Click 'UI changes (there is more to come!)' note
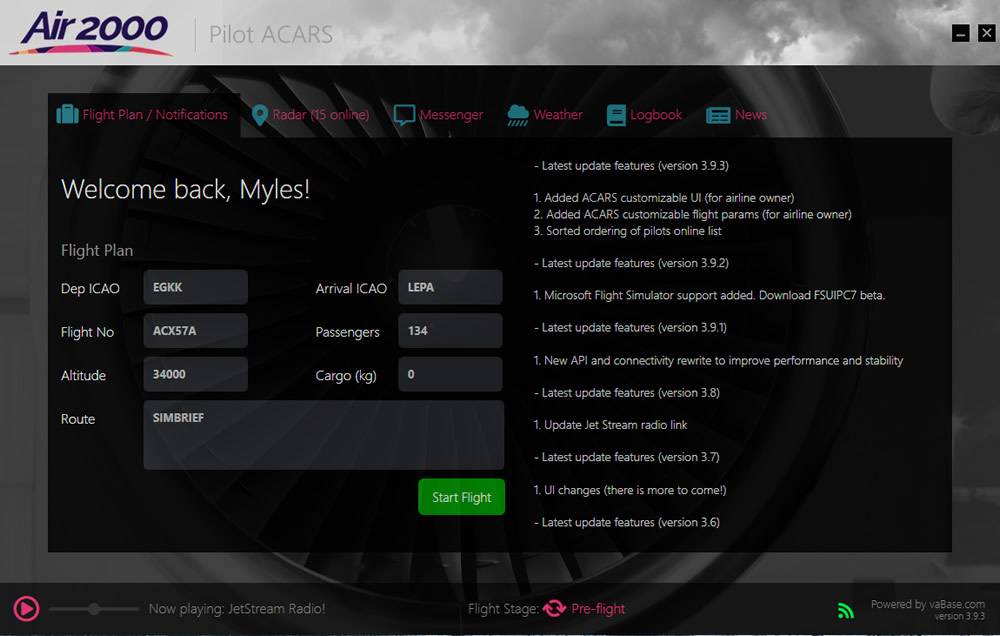This screenshot has height=636, width=1000. coord(630,490)
